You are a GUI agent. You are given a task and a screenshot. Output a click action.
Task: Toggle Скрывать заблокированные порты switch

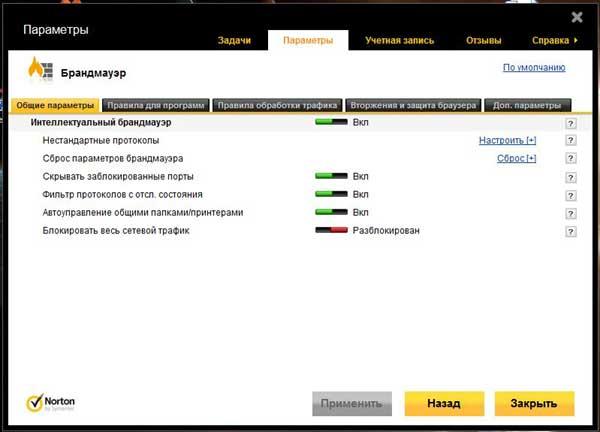pyautogui.click(x=331, y=176)
